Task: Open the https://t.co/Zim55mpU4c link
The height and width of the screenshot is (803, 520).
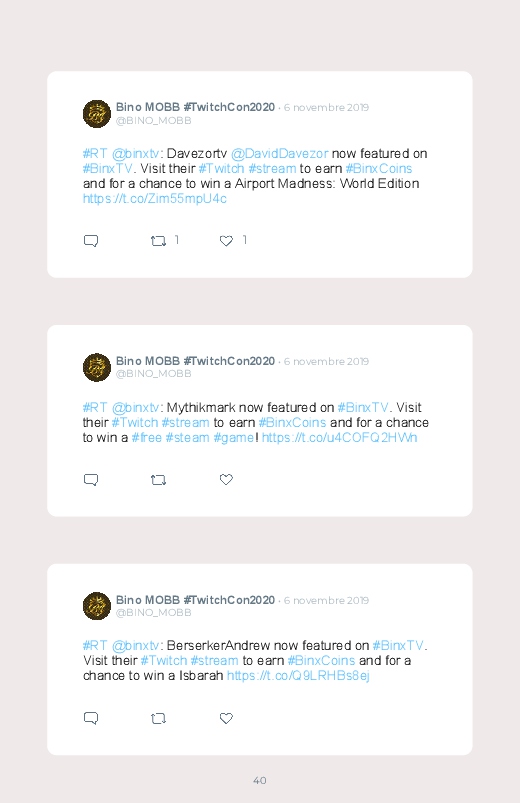Action: point(155,199)
